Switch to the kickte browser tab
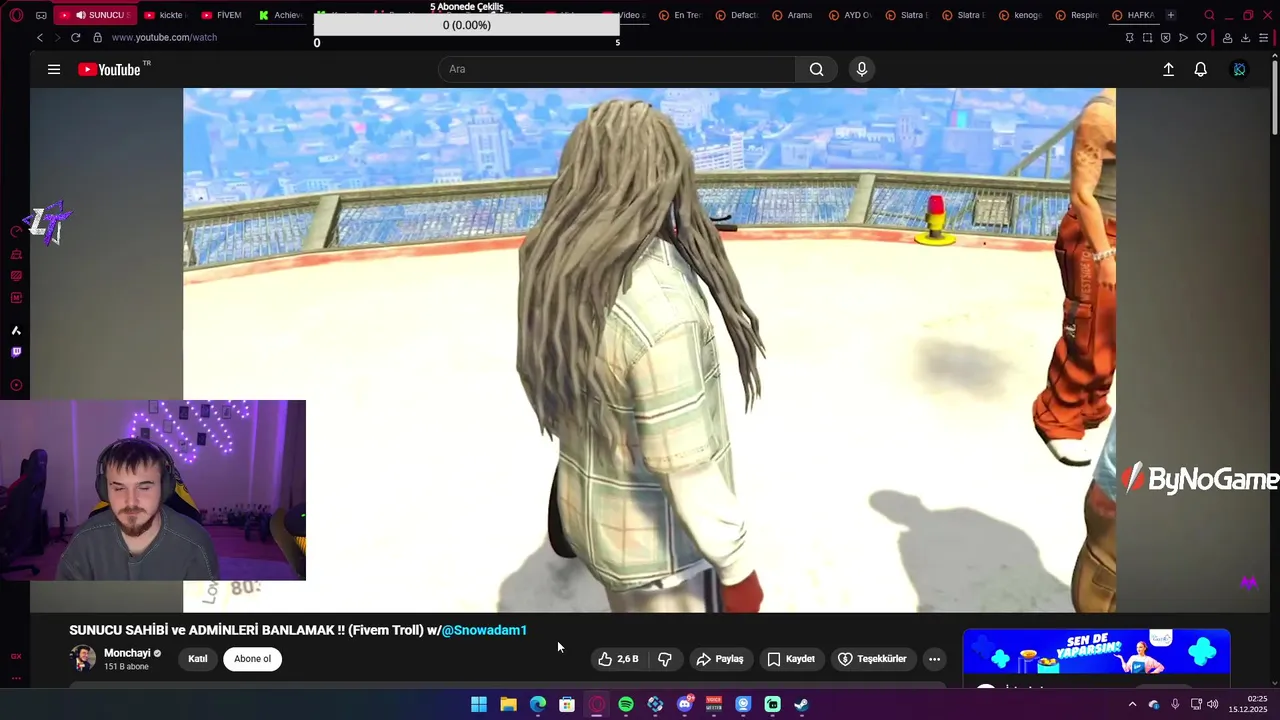Screen dimensions: 1280x720 (x=165, y=15)
